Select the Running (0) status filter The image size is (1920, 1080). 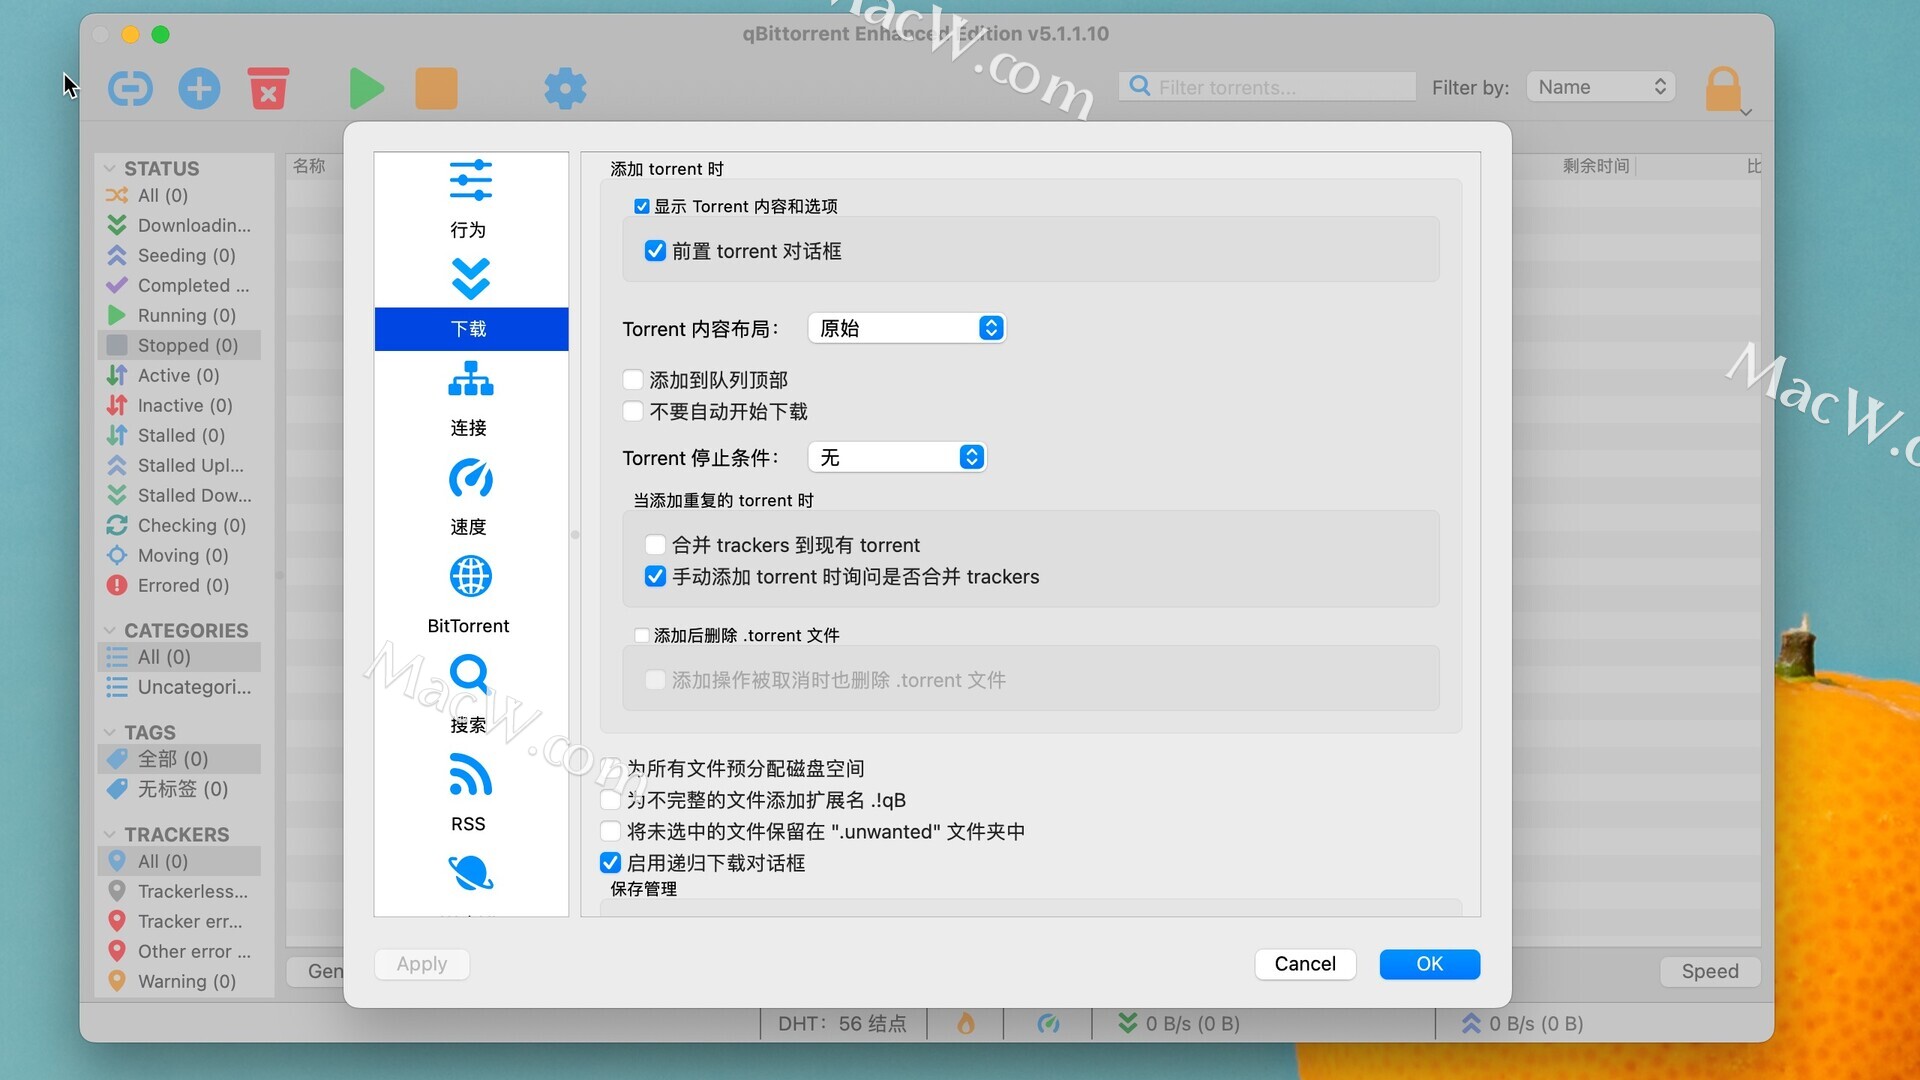pos(179,315)
